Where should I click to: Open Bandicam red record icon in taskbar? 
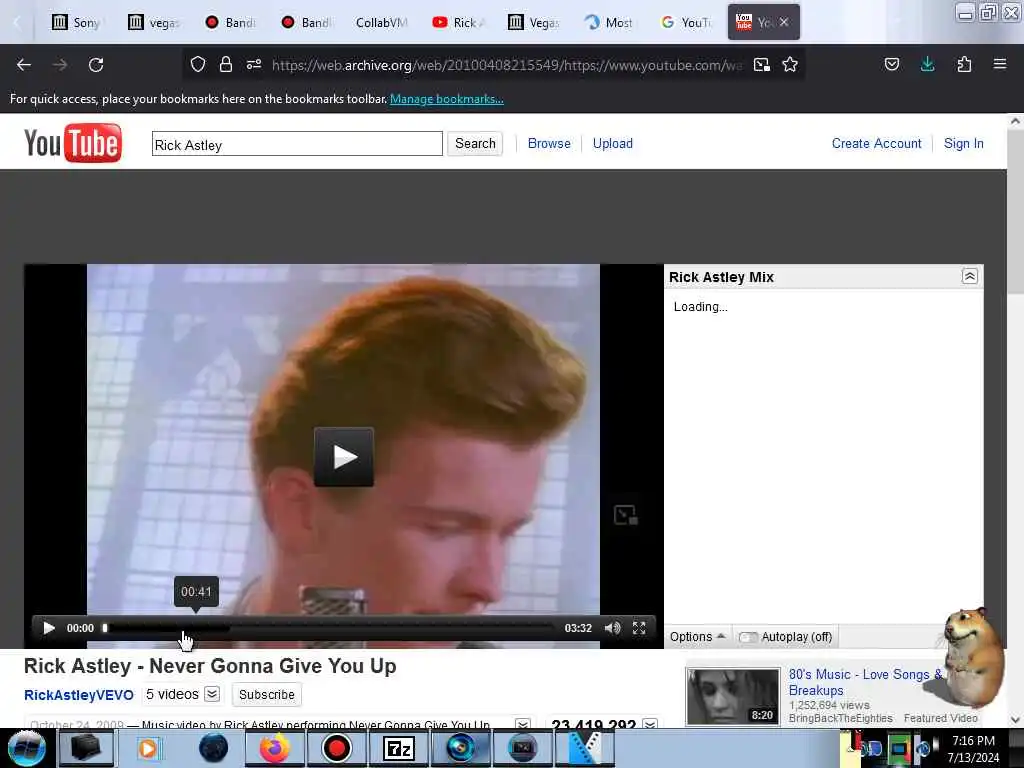point(337,748)
